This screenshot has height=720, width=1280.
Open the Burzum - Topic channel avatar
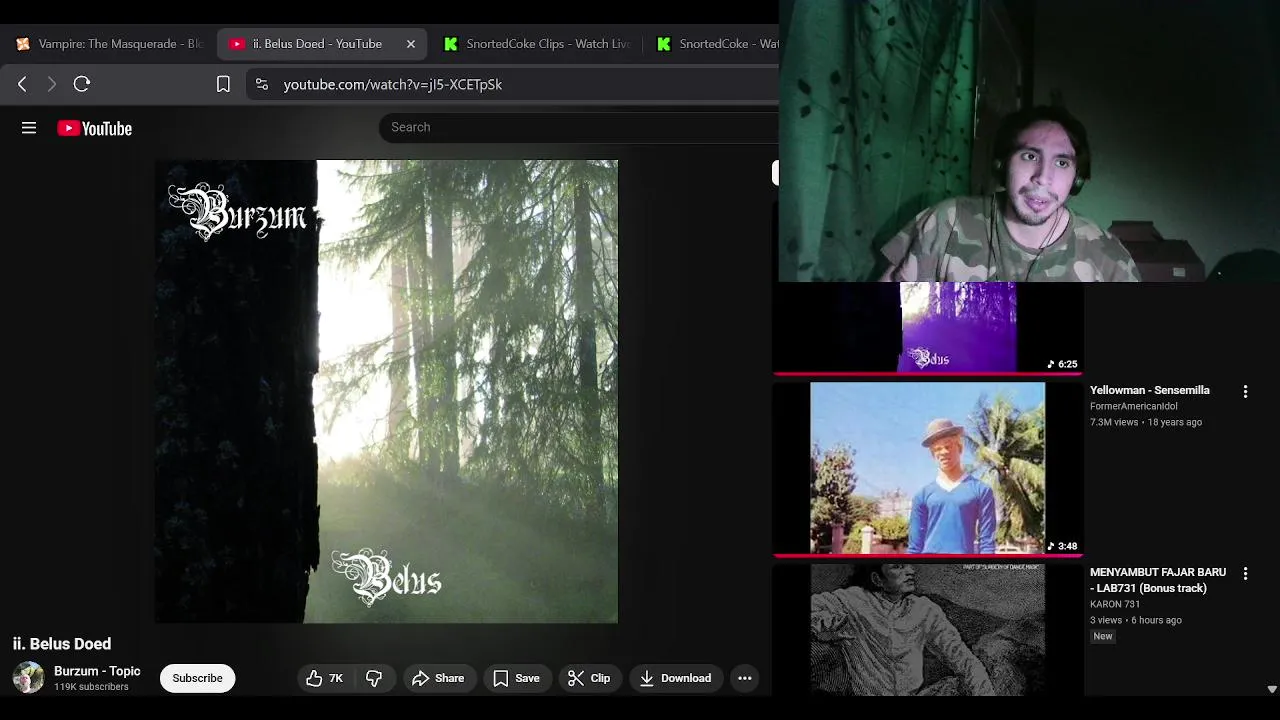click(x=28, y=678)
